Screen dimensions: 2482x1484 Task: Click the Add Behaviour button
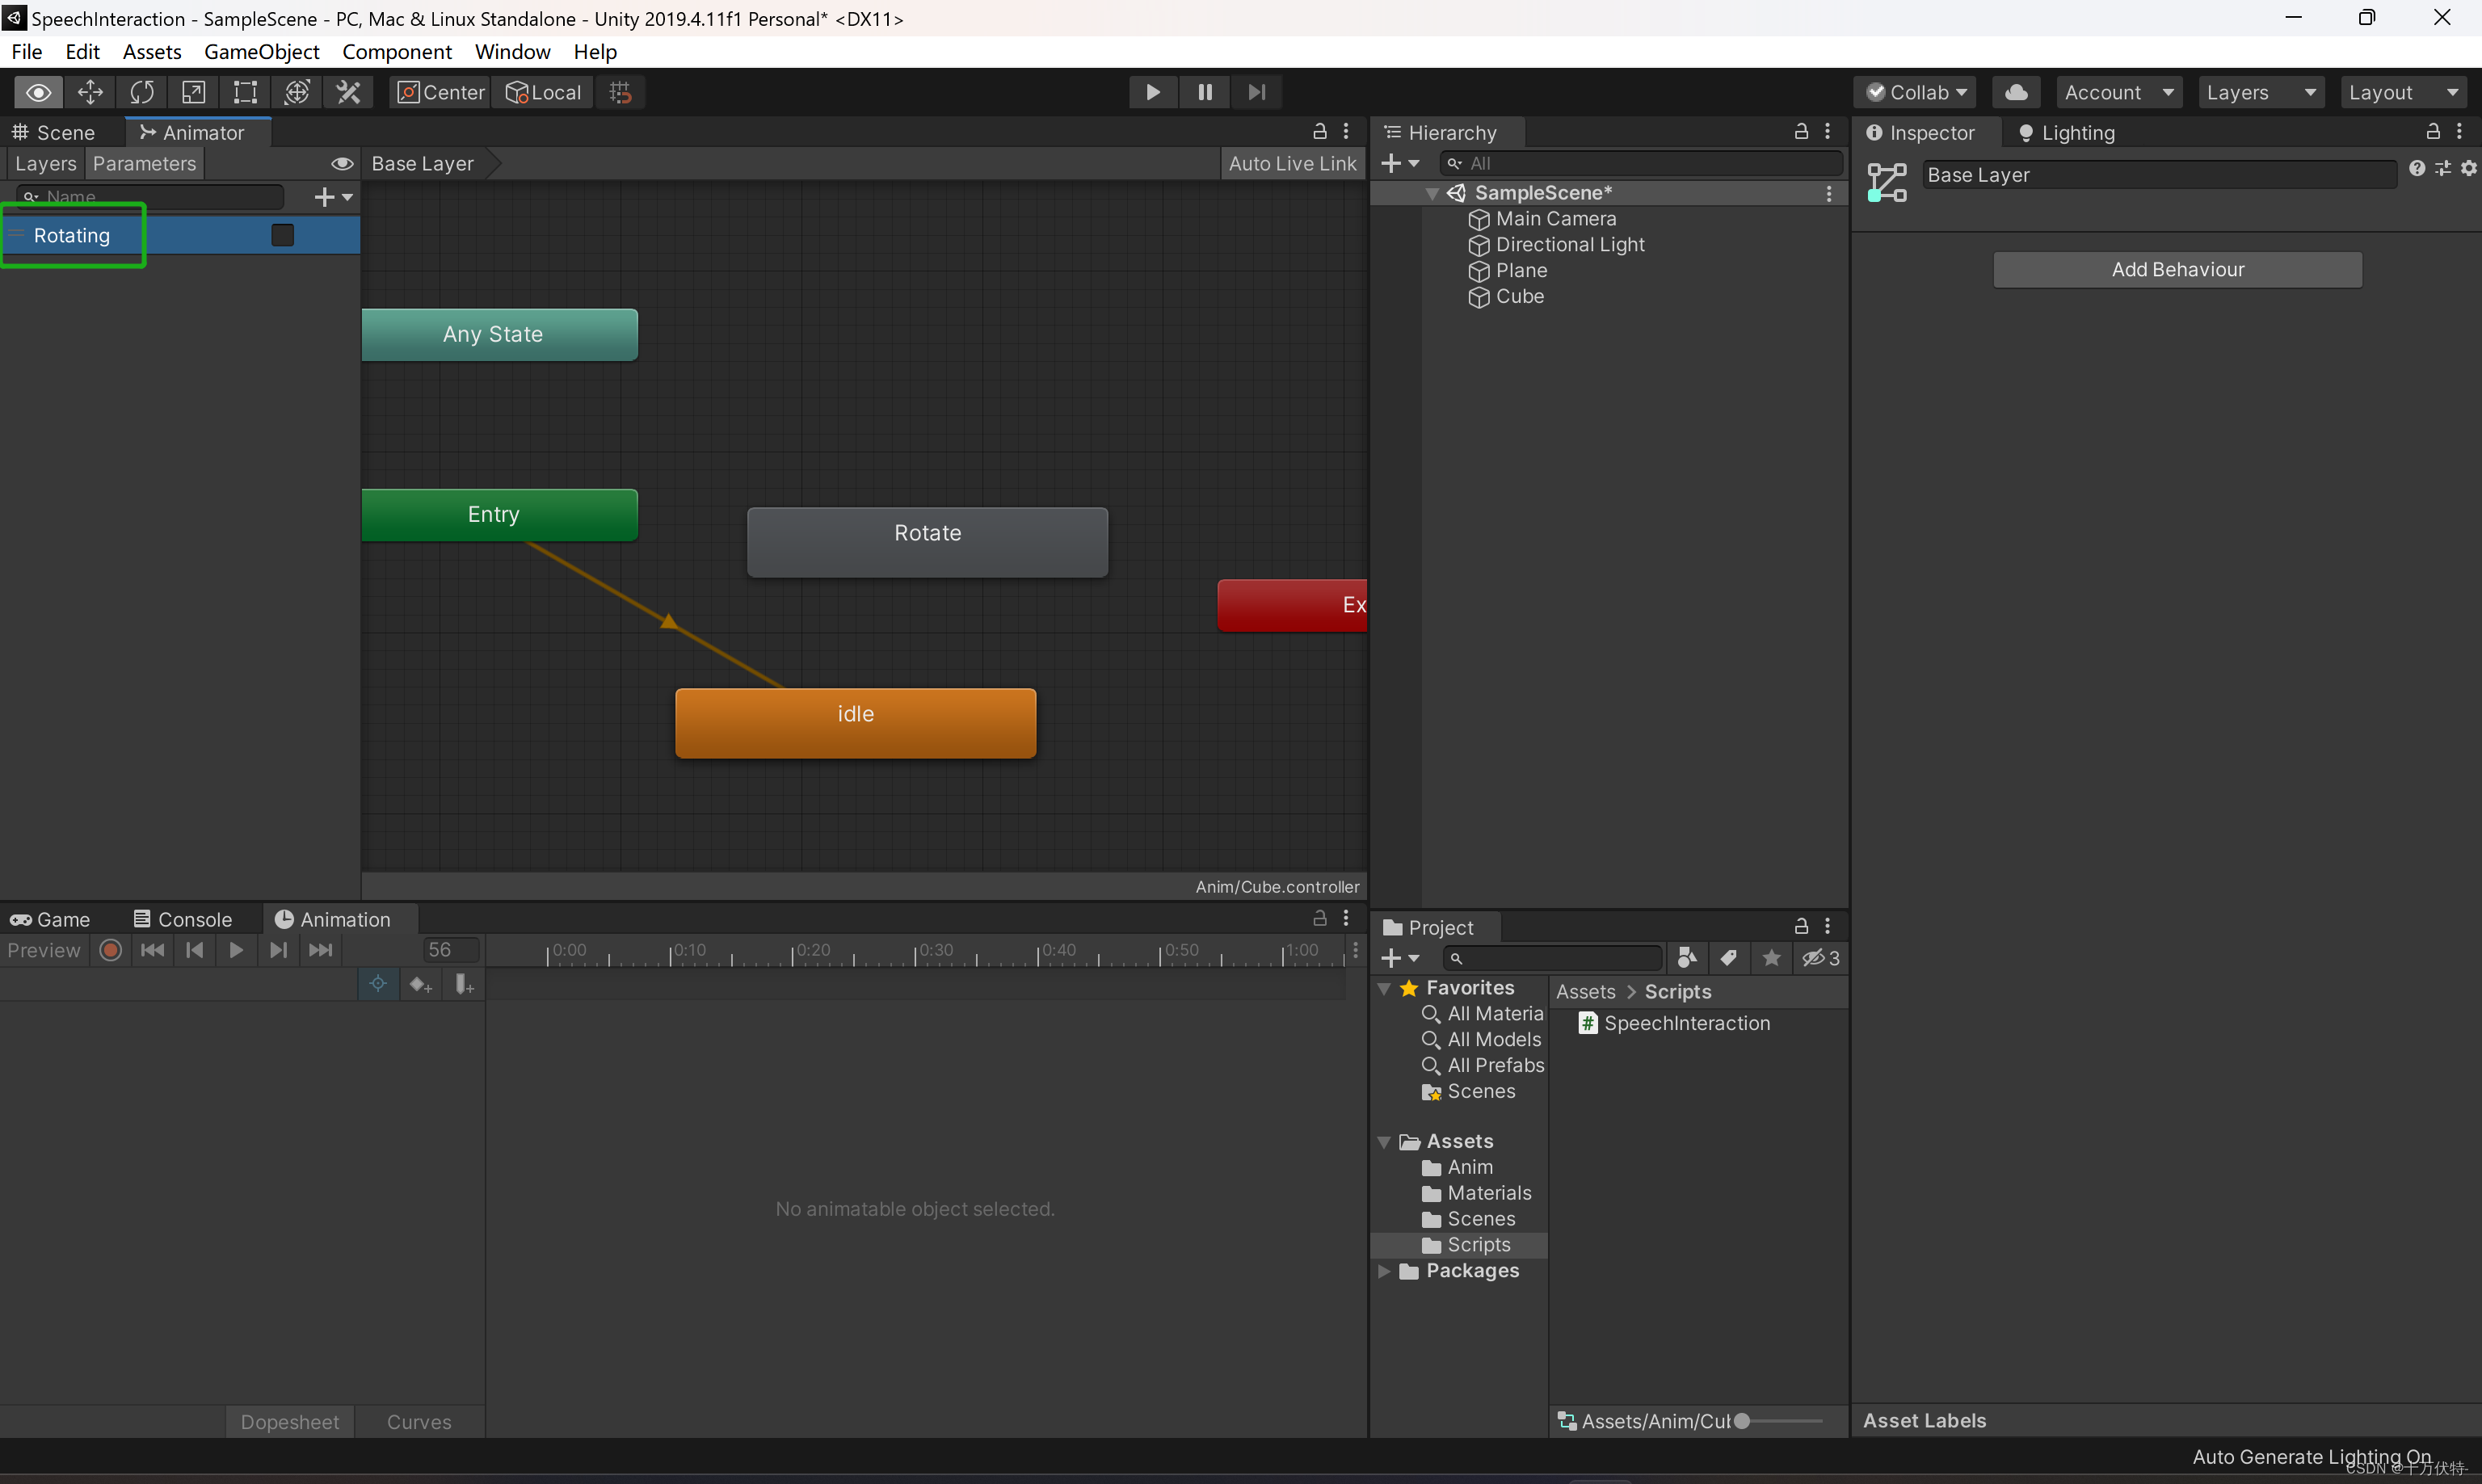coord(2177,269)
